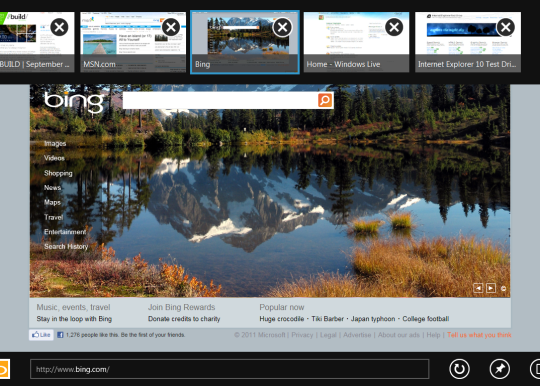This screenshot has height=386, width=540.
Task: Close the MSN.com tab
Action: [x=171, y=27]
